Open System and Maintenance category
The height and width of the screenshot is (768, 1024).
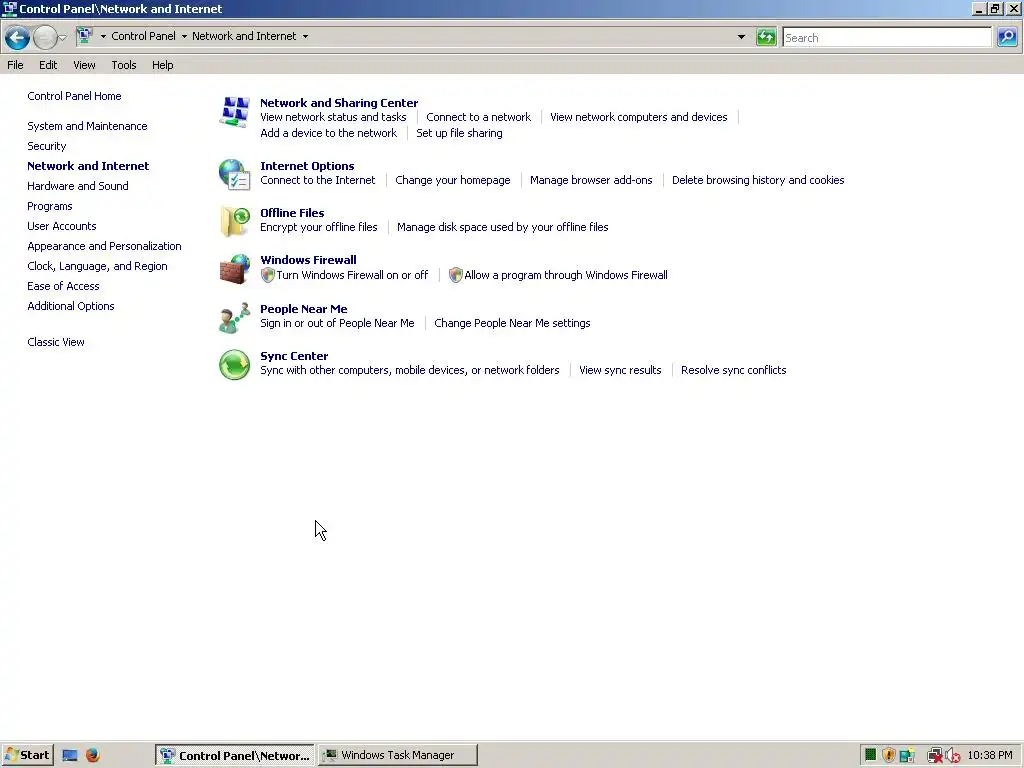coord(88,126)
